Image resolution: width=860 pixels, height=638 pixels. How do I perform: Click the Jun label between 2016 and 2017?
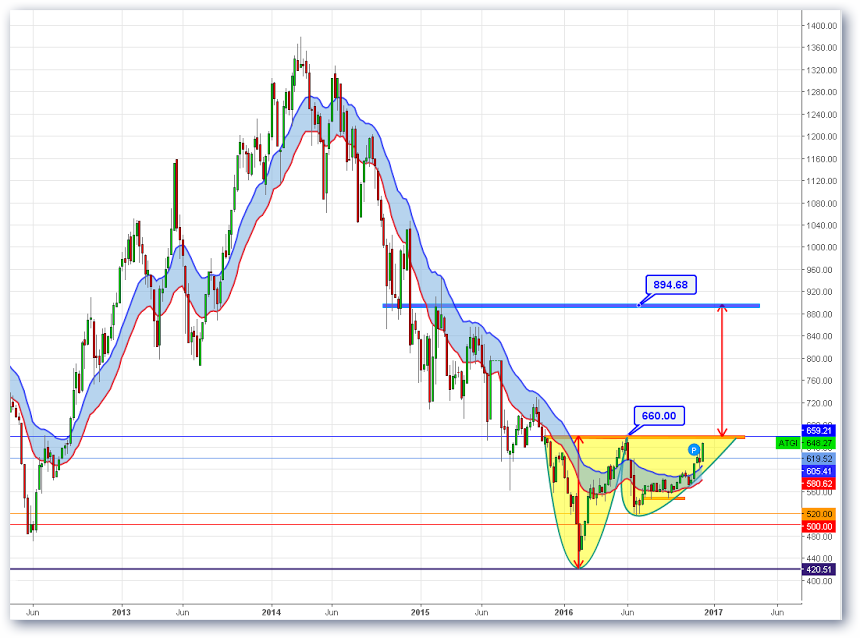click(x=627, y=612)
